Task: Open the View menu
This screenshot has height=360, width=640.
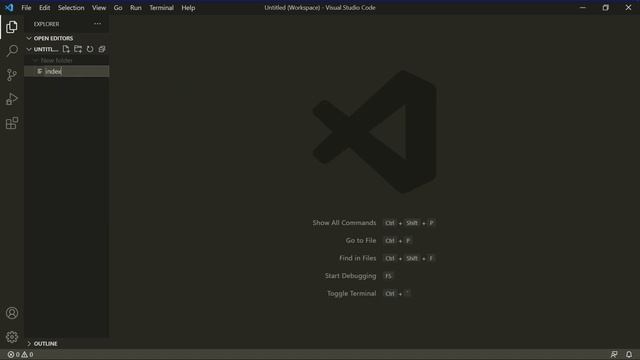Action: 99,8
